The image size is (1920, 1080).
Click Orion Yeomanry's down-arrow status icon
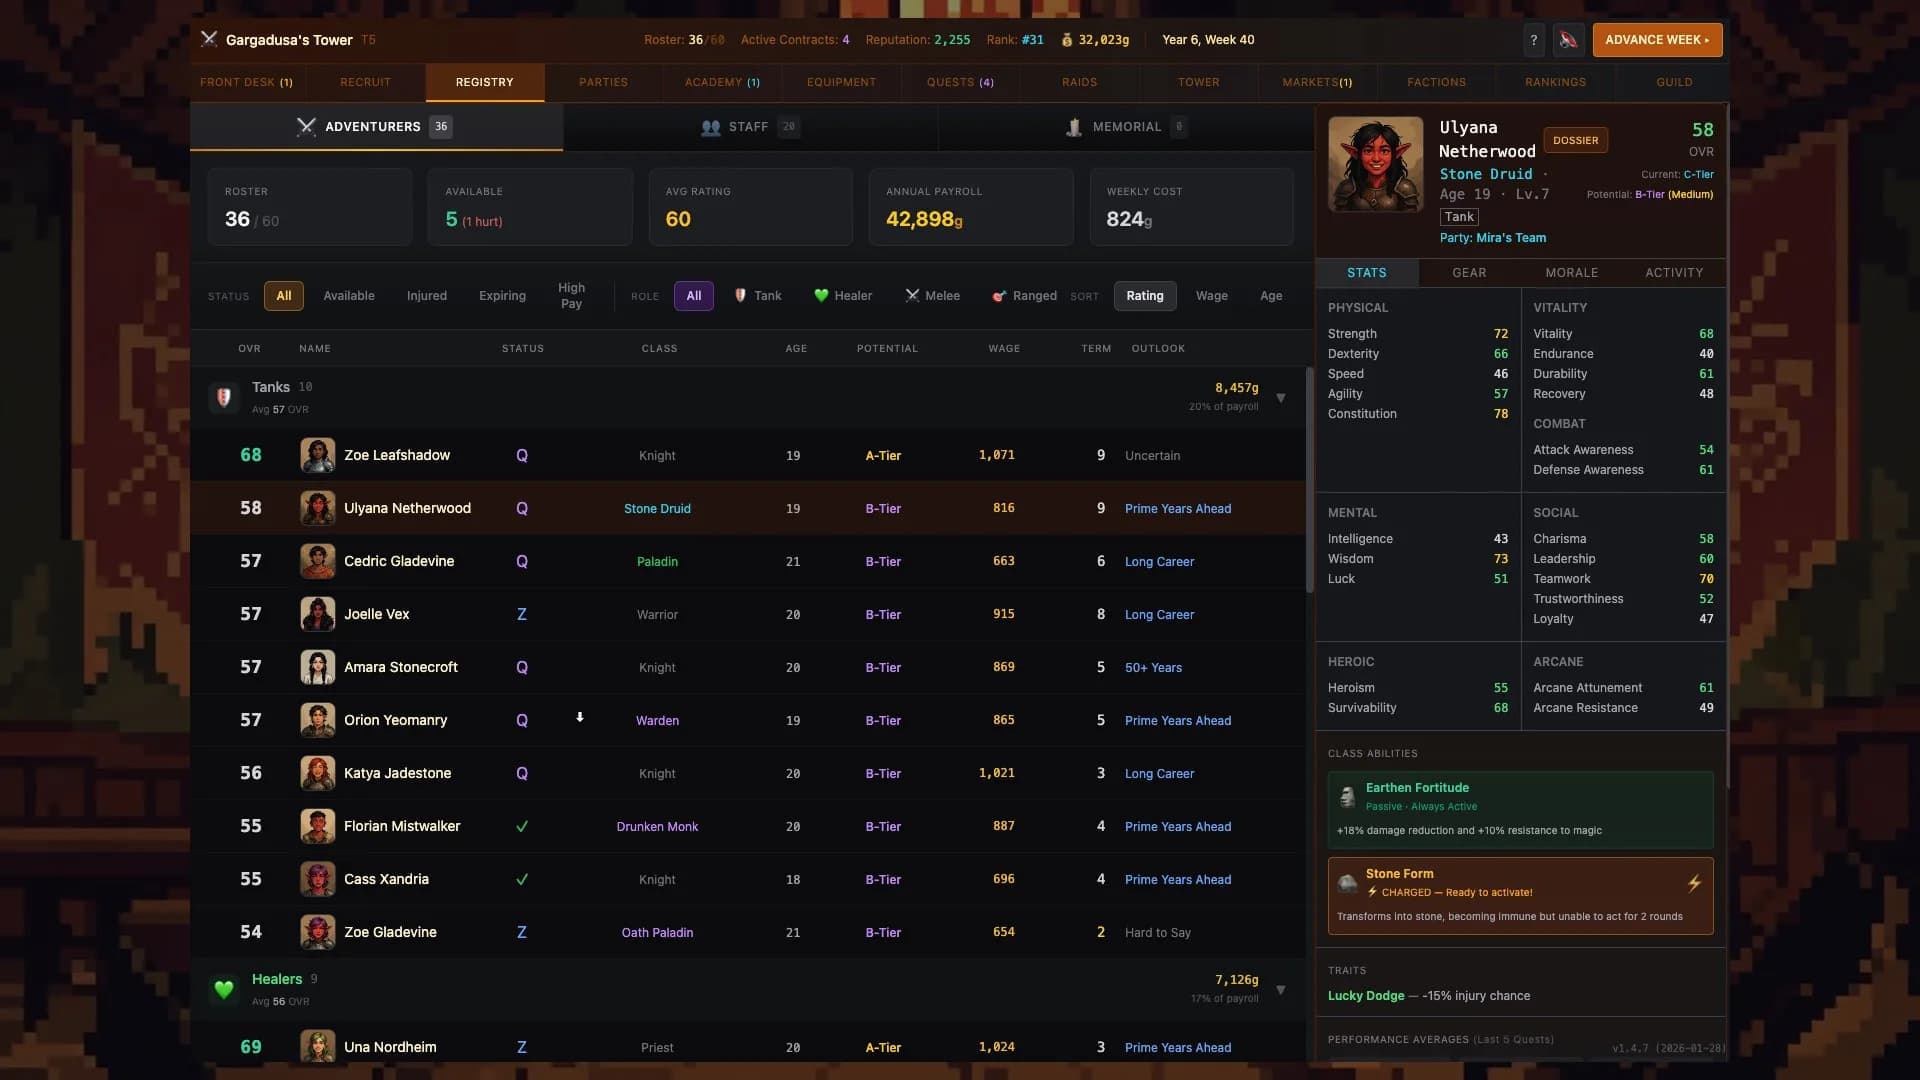pos(580,717)
